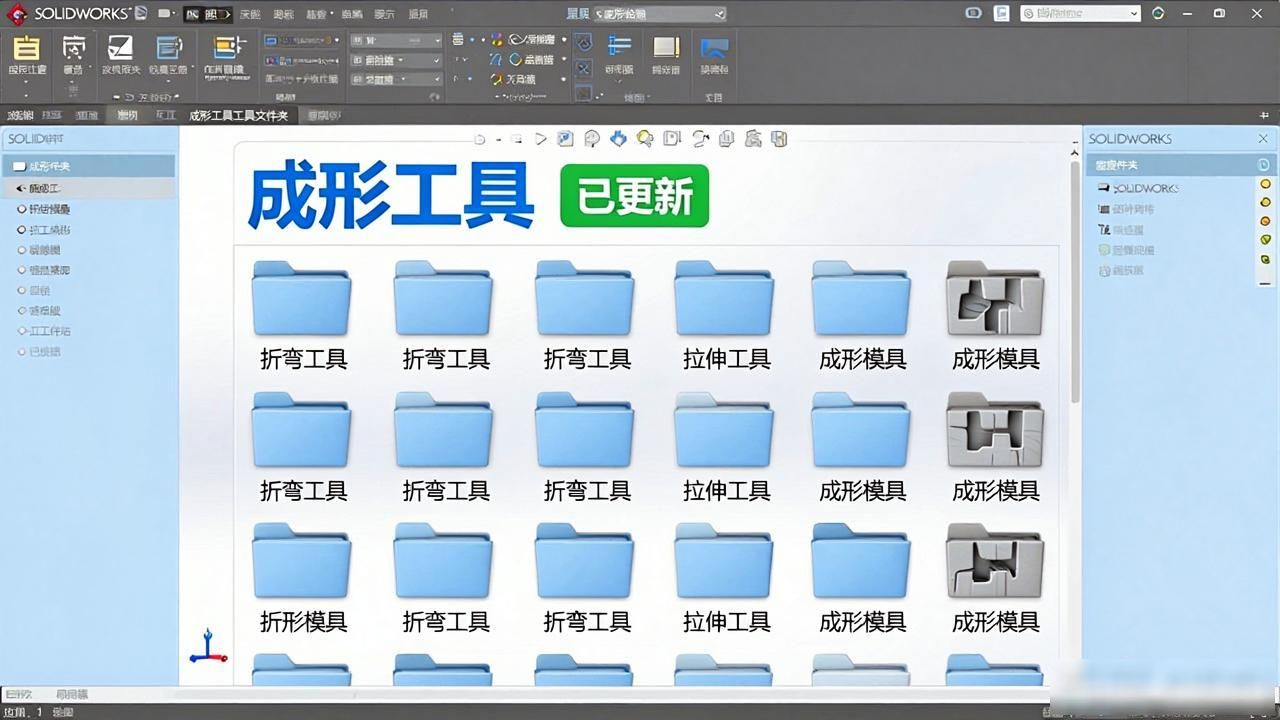Open the first menu after the dark title bar box

point(250,14)
